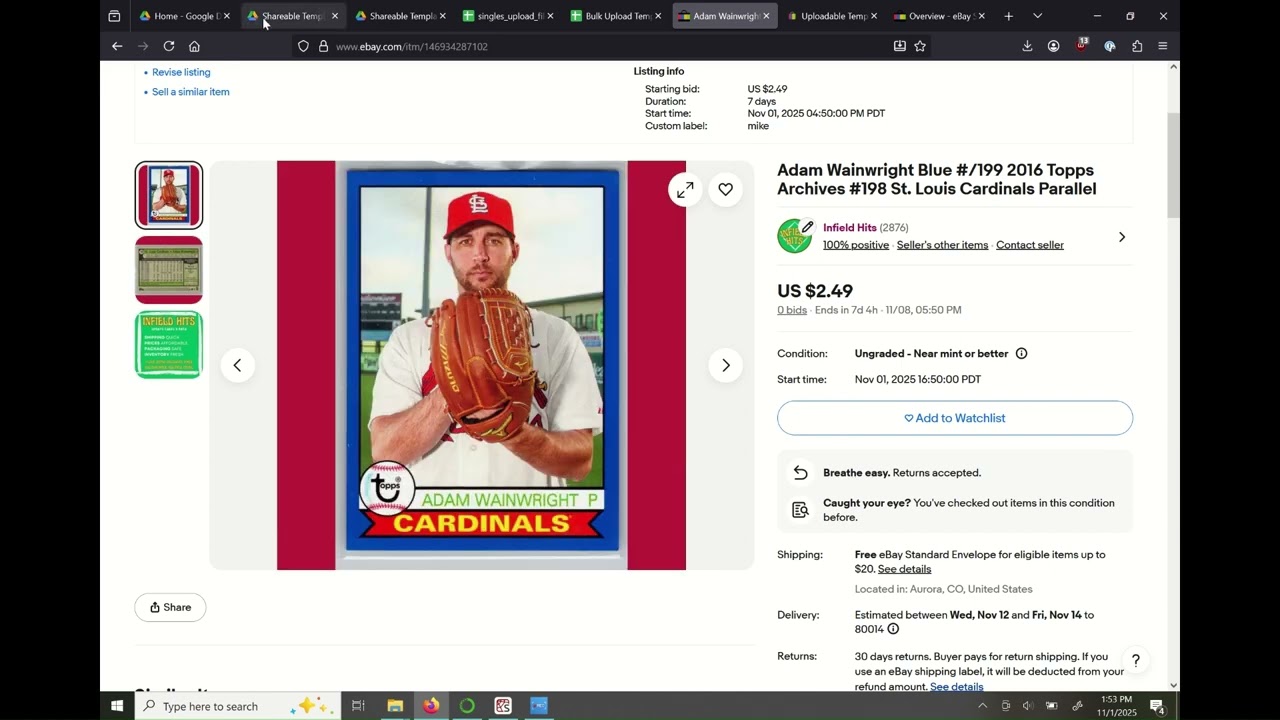Click the taskbar search box
The height and width of the screenshot is (720, 1280).
click(238, 706)
